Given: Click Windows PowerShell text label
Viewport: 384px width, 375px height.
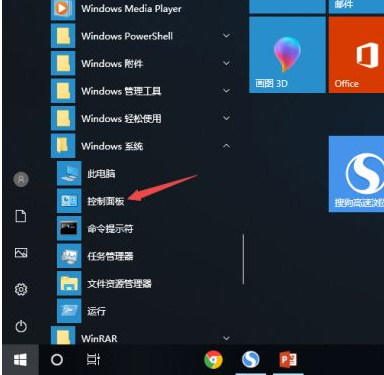Looking at the screenshot, I should 127,36.
